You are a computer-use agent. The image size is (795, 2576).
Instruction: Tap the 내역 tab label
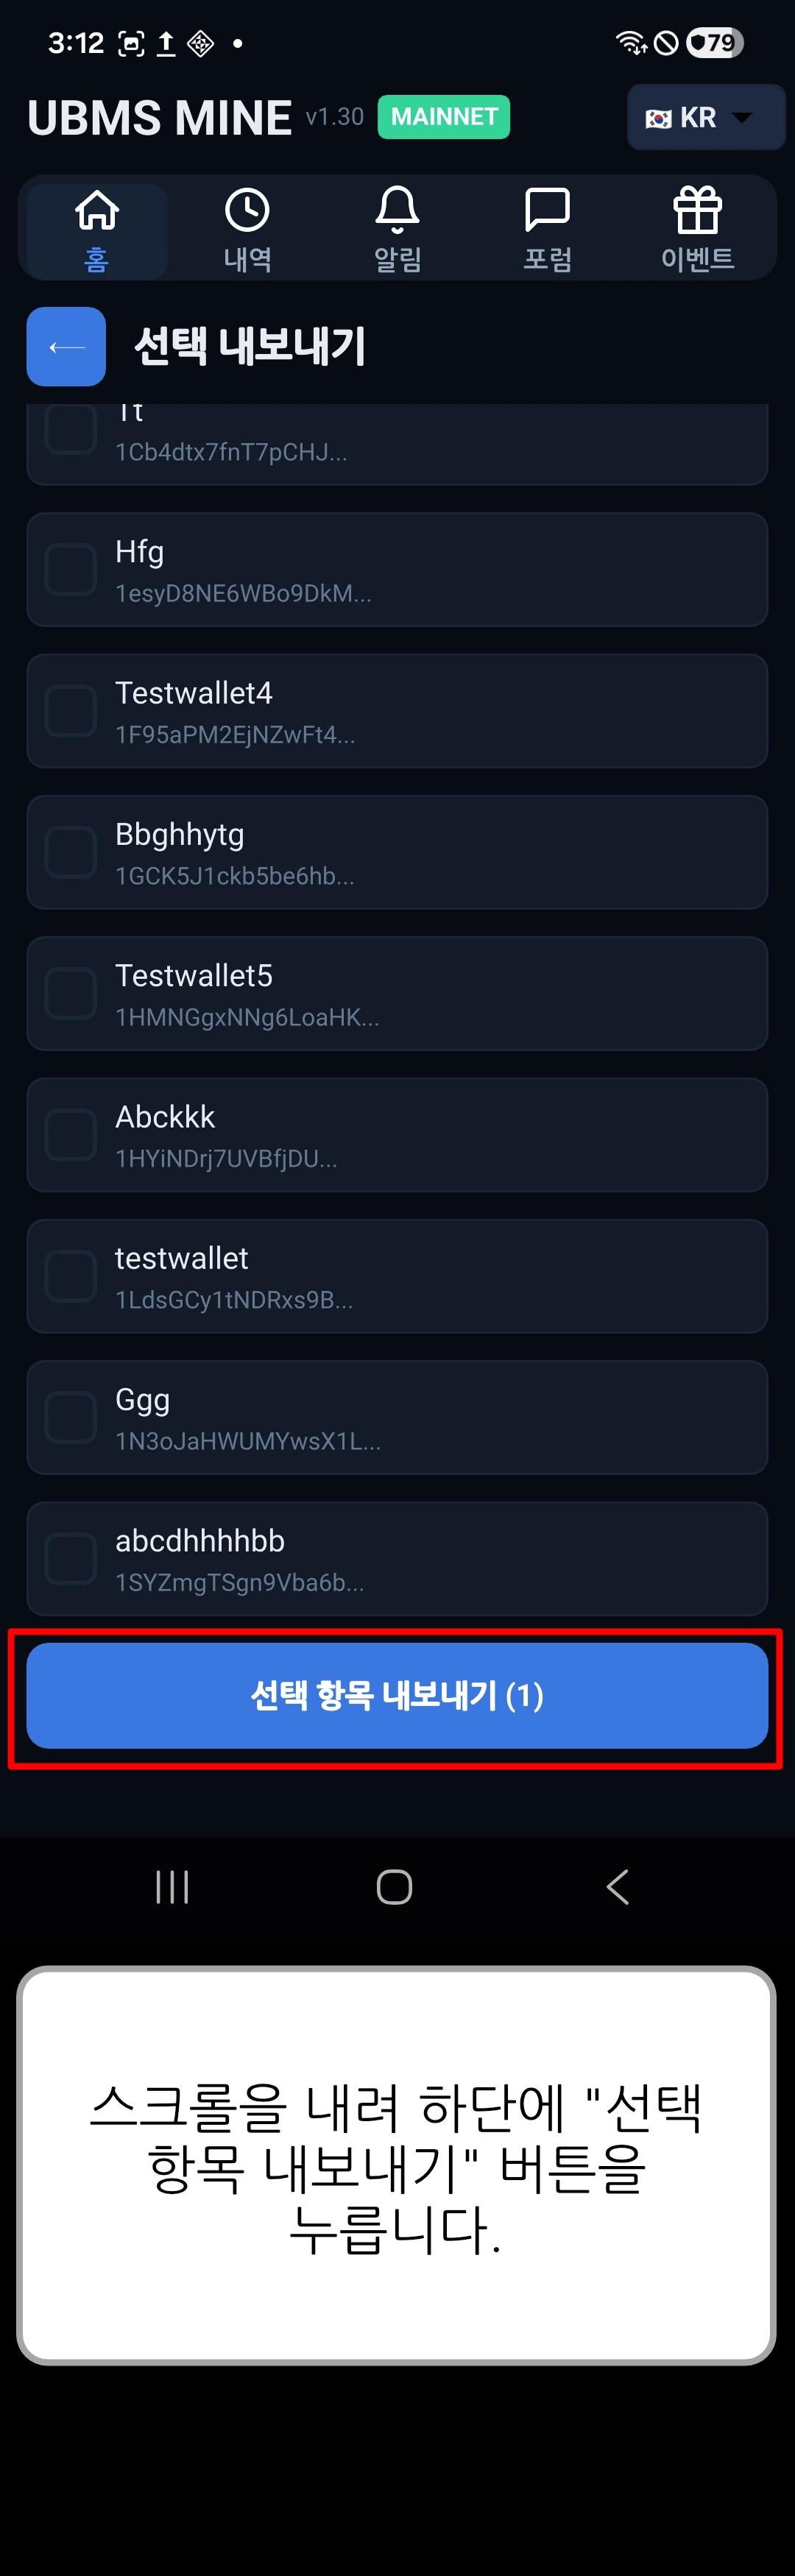247,260
